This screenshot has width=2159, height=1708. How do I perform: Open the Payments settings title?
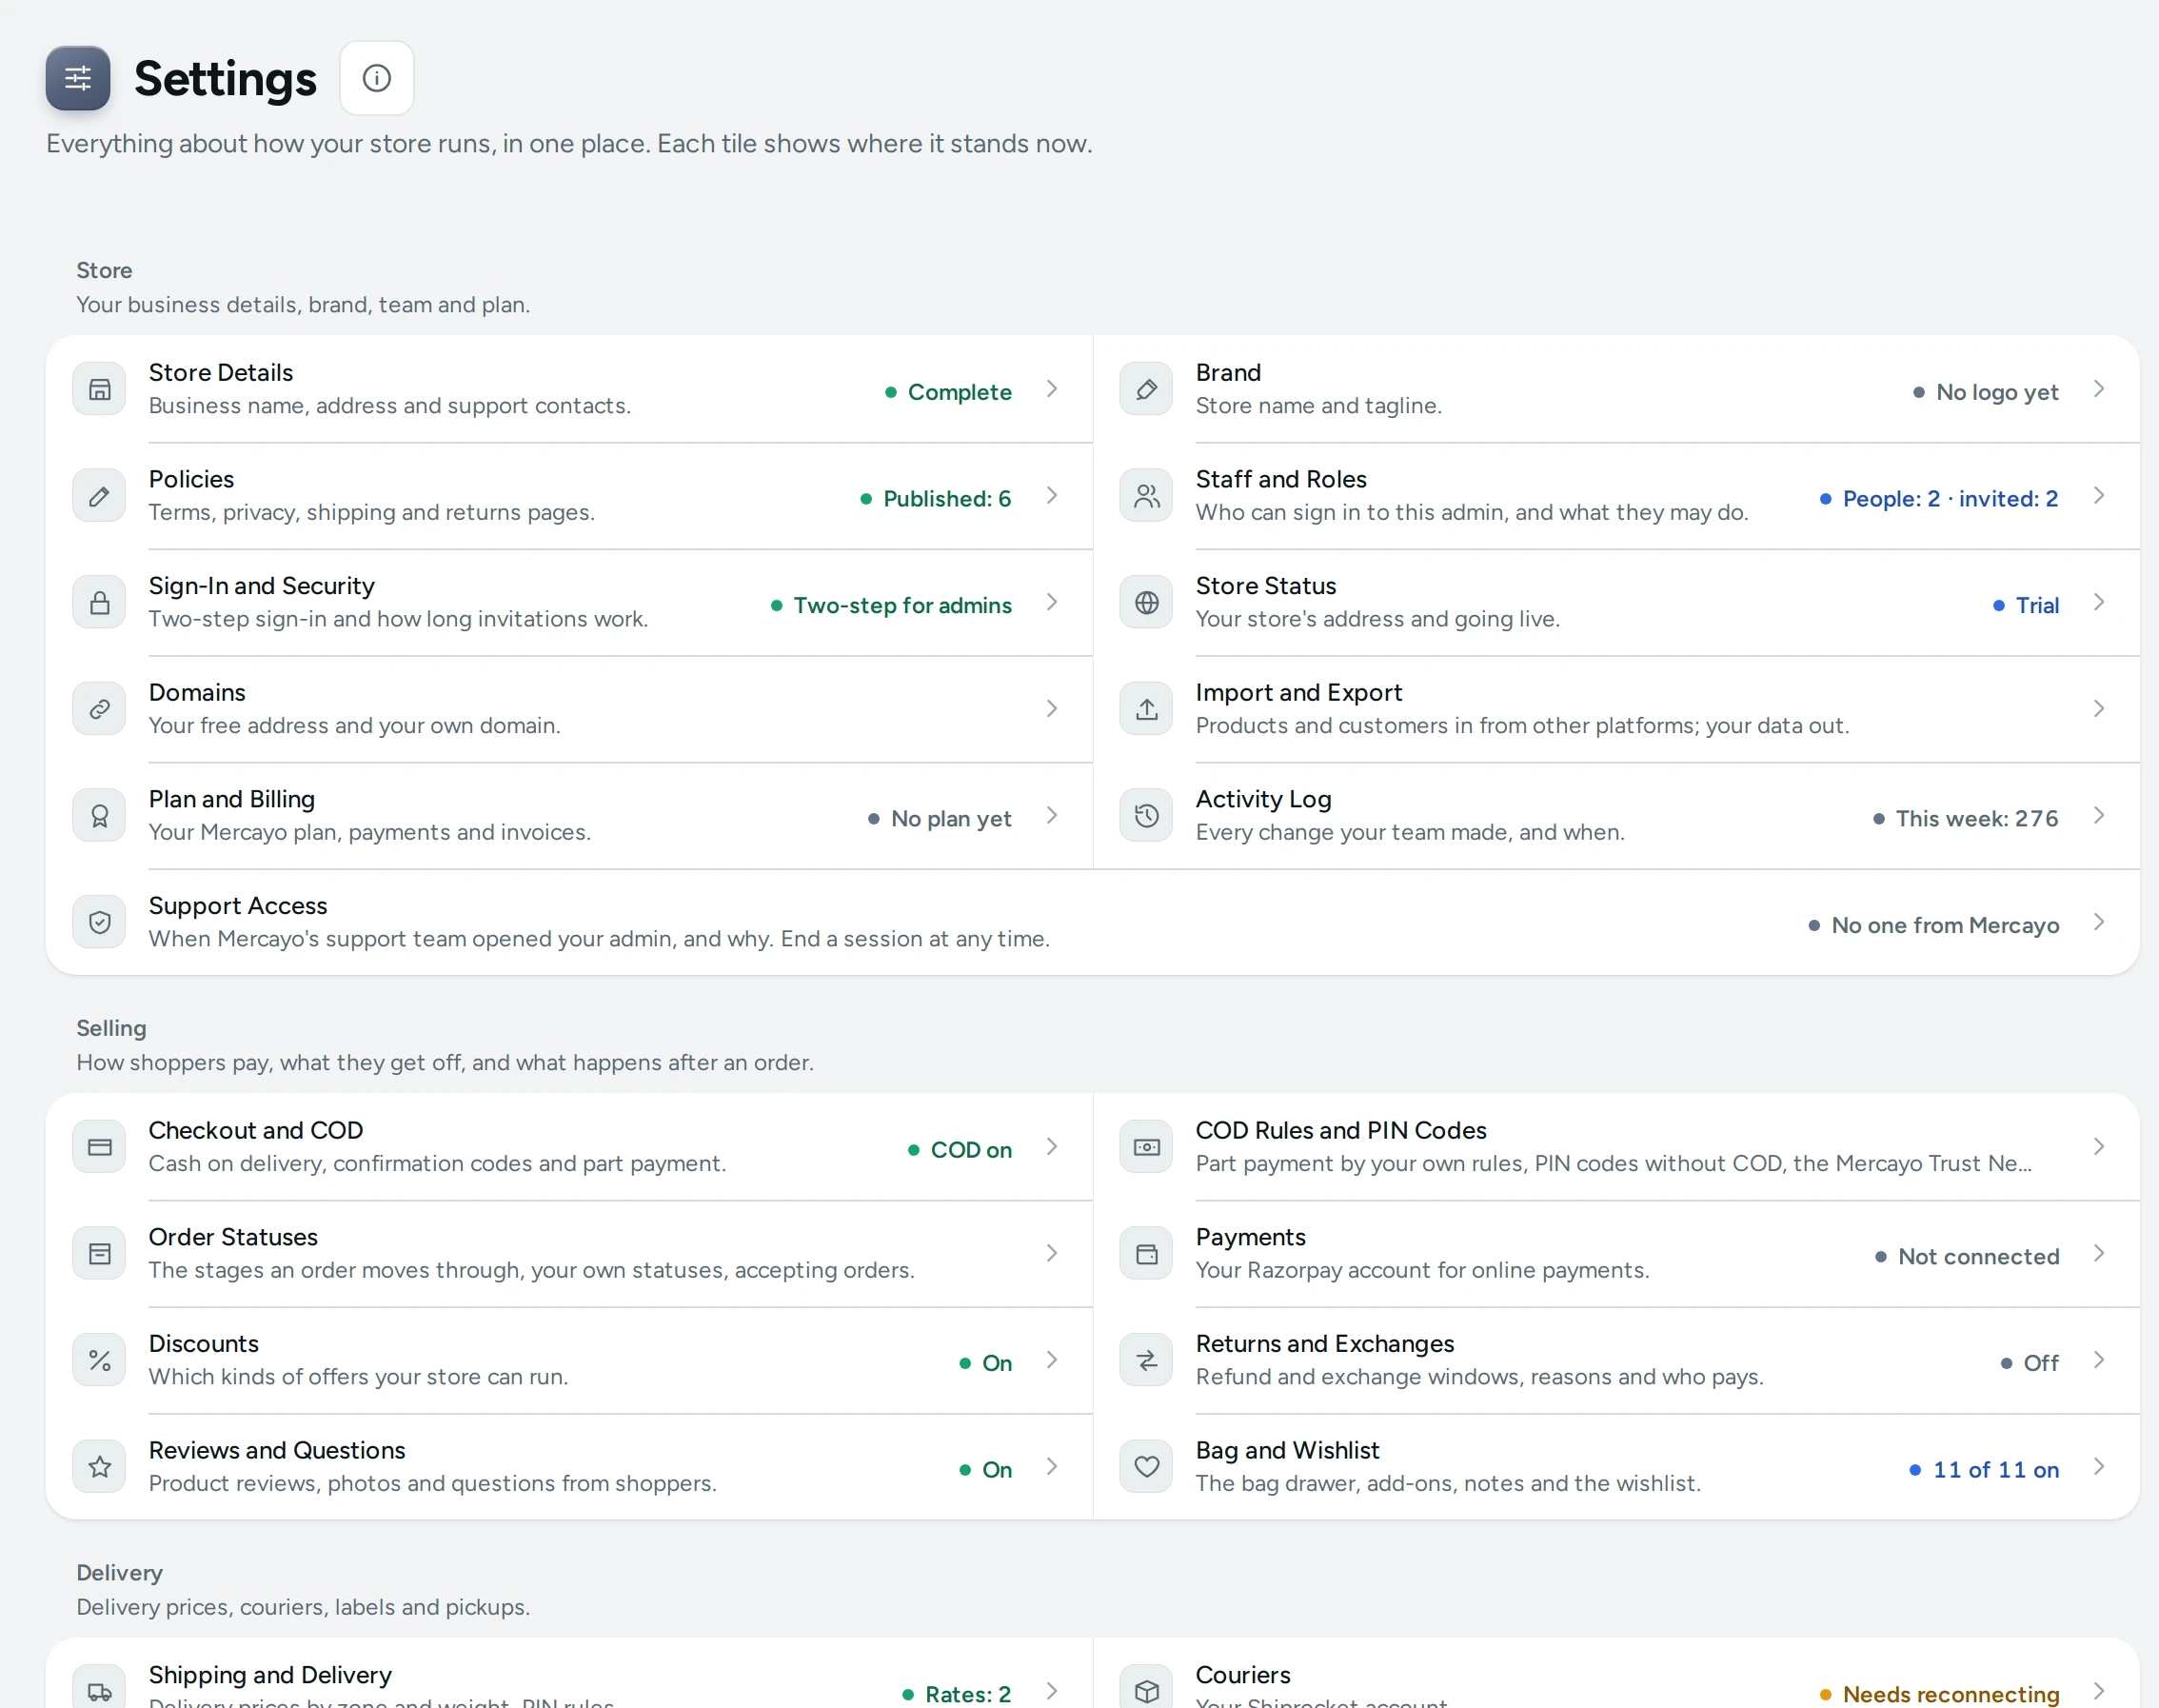pos(1250,1237)
